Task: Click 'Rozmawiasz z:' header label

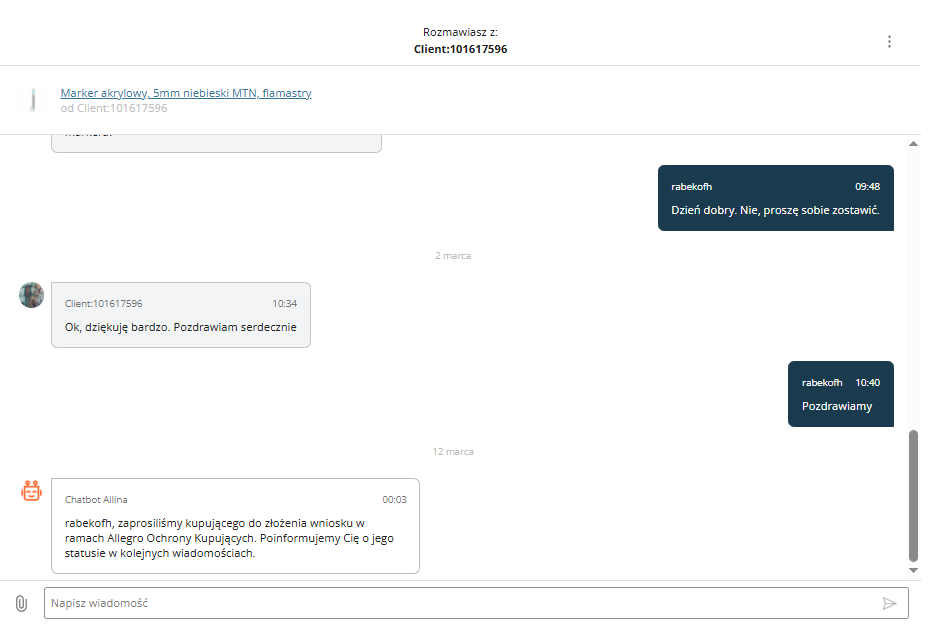Action: coord(460,32)
